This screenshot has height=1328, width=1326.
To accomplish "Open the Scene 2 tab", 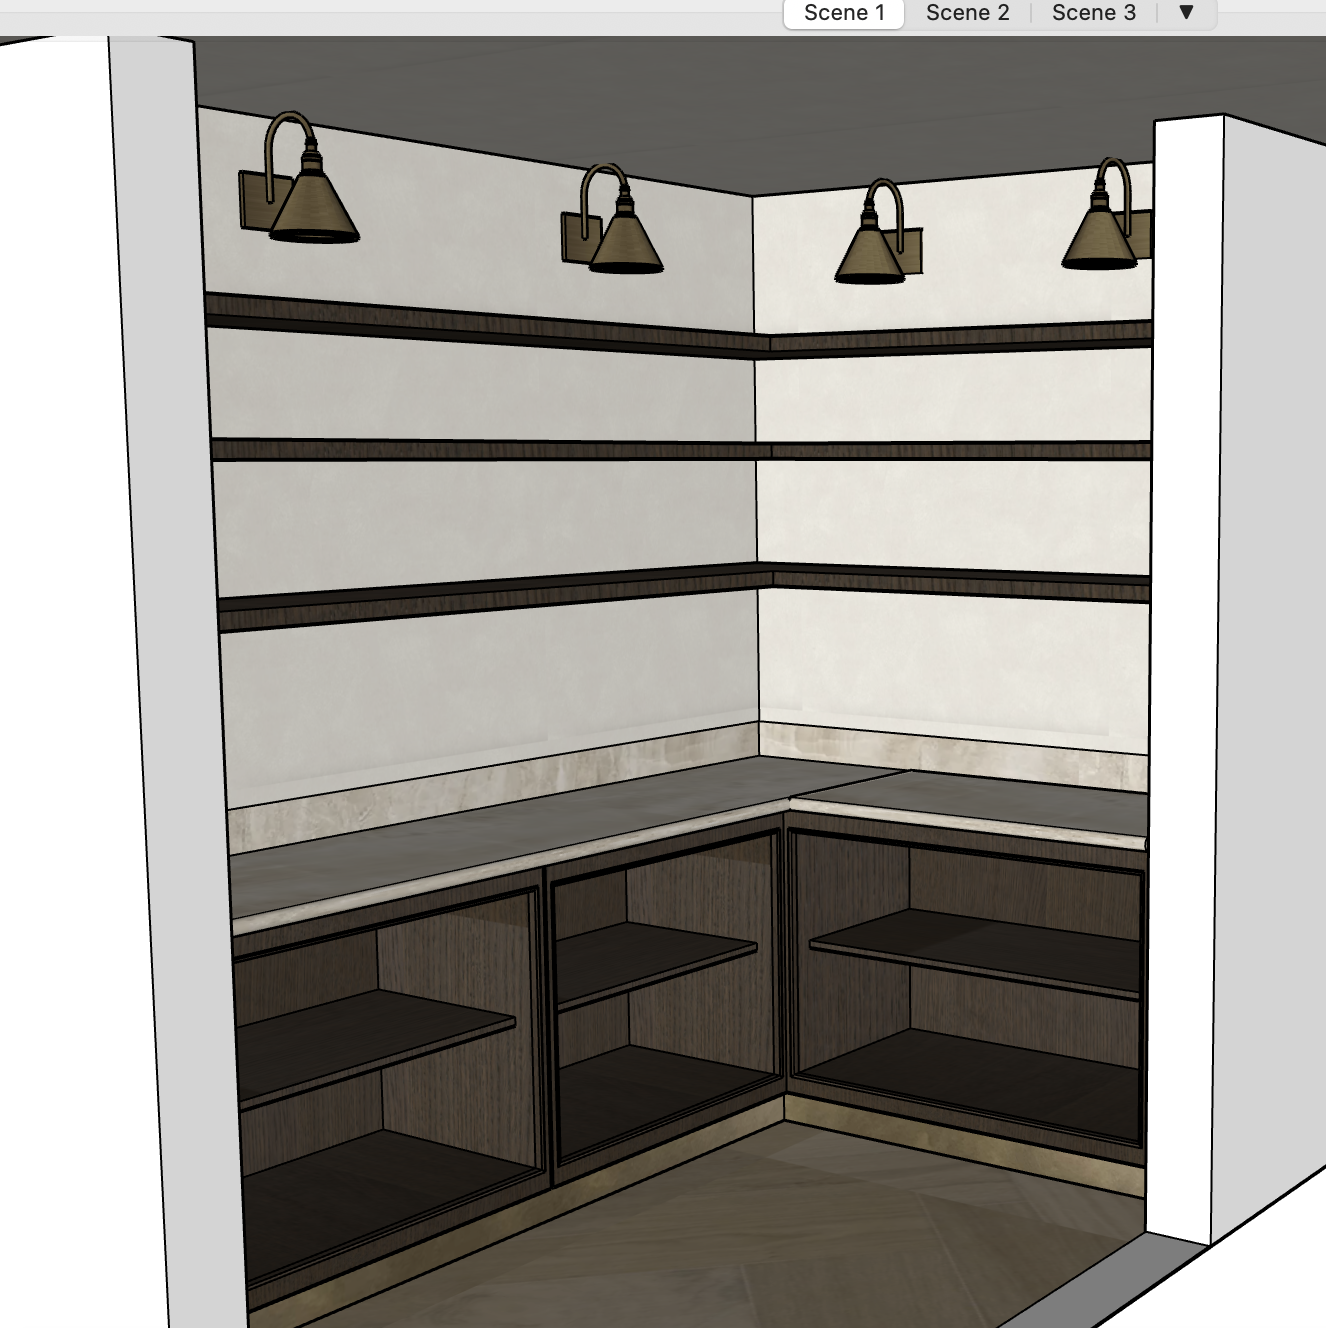I will point(967,13).
